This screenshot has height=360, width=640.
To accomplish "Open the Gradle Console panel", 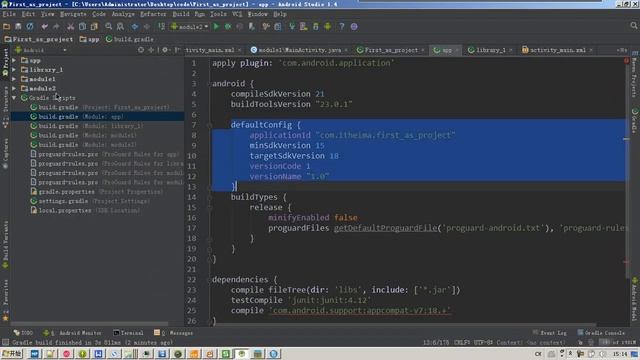I will [601, 333].
